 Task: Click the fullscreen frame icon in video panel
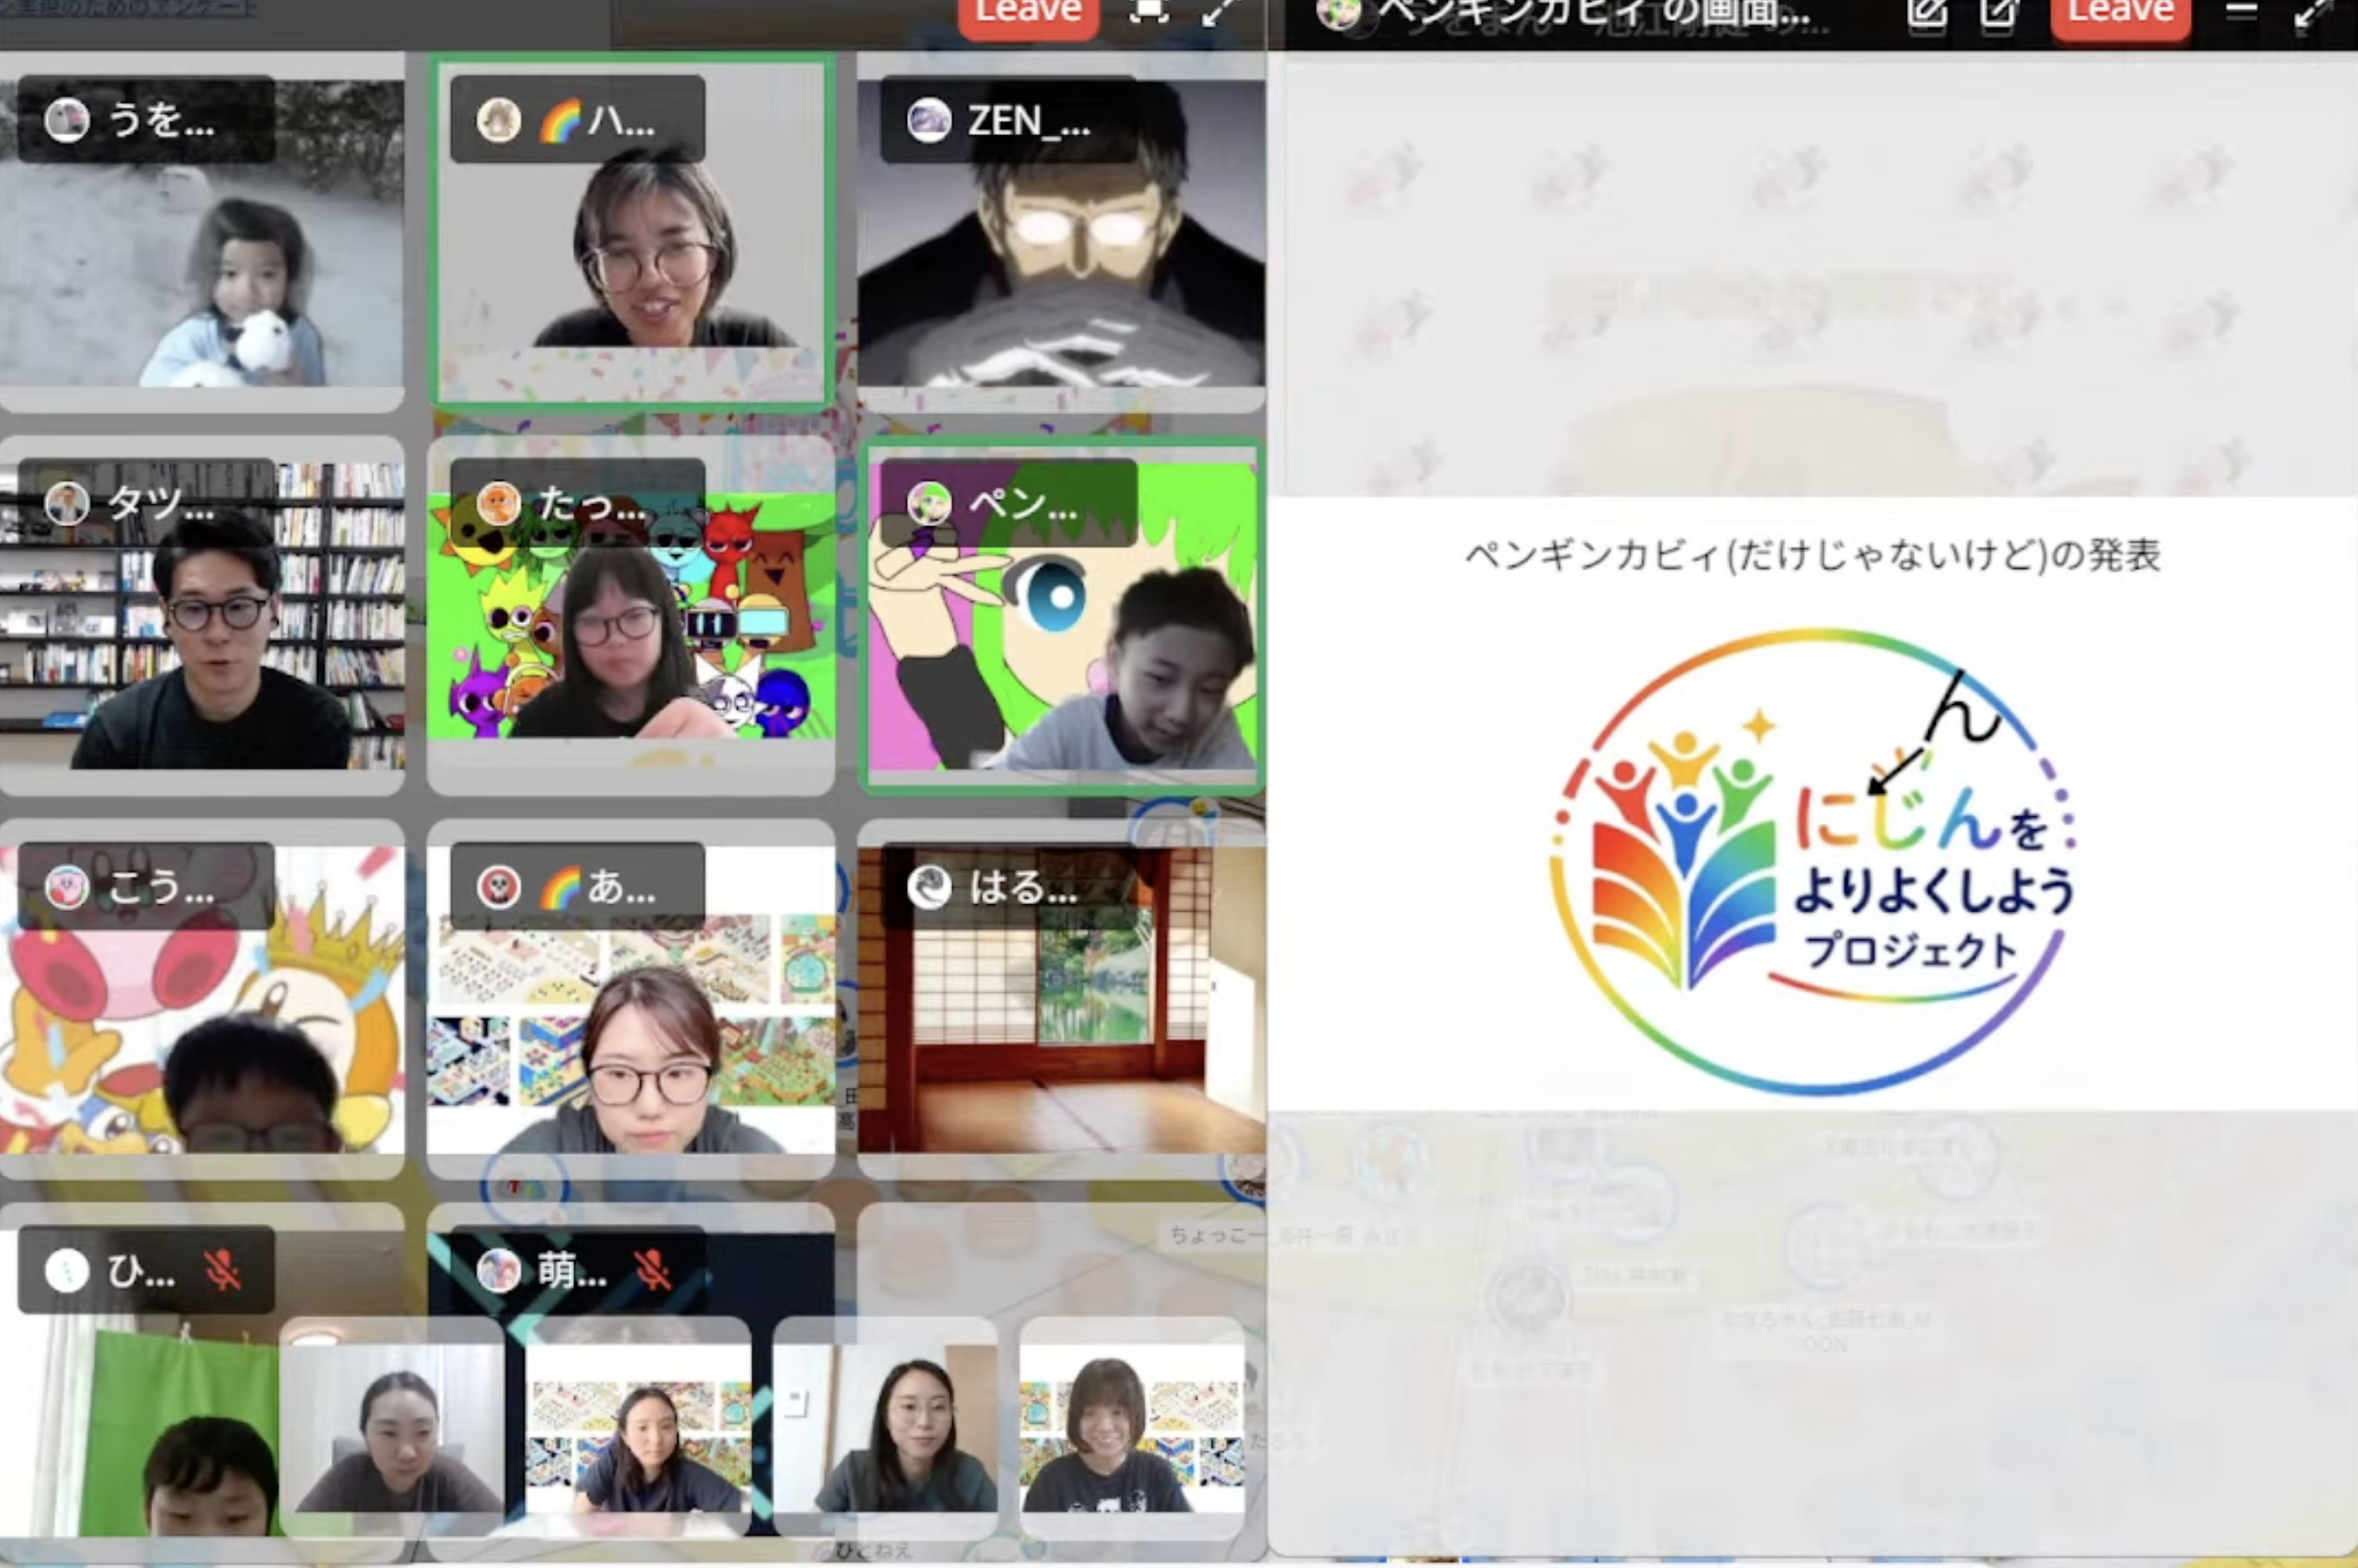(1149, 11)
